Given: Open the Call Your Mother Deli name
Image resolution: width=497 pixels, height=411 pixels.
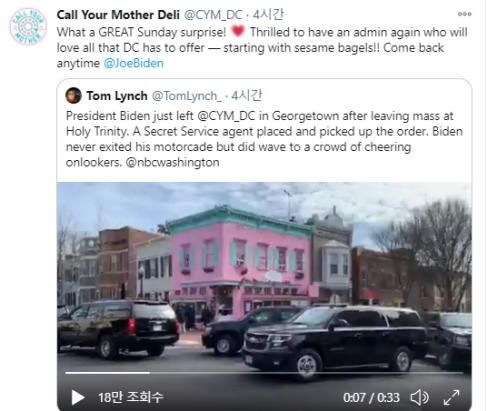Looking at the screenshot, I should coord(118,15).
